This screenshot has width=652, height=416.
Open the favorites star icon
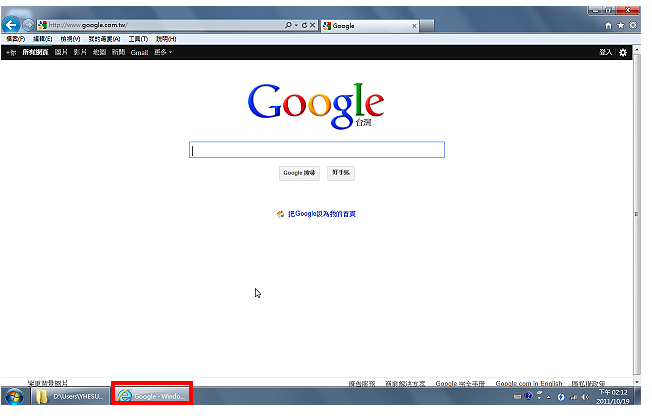point(620,25)
